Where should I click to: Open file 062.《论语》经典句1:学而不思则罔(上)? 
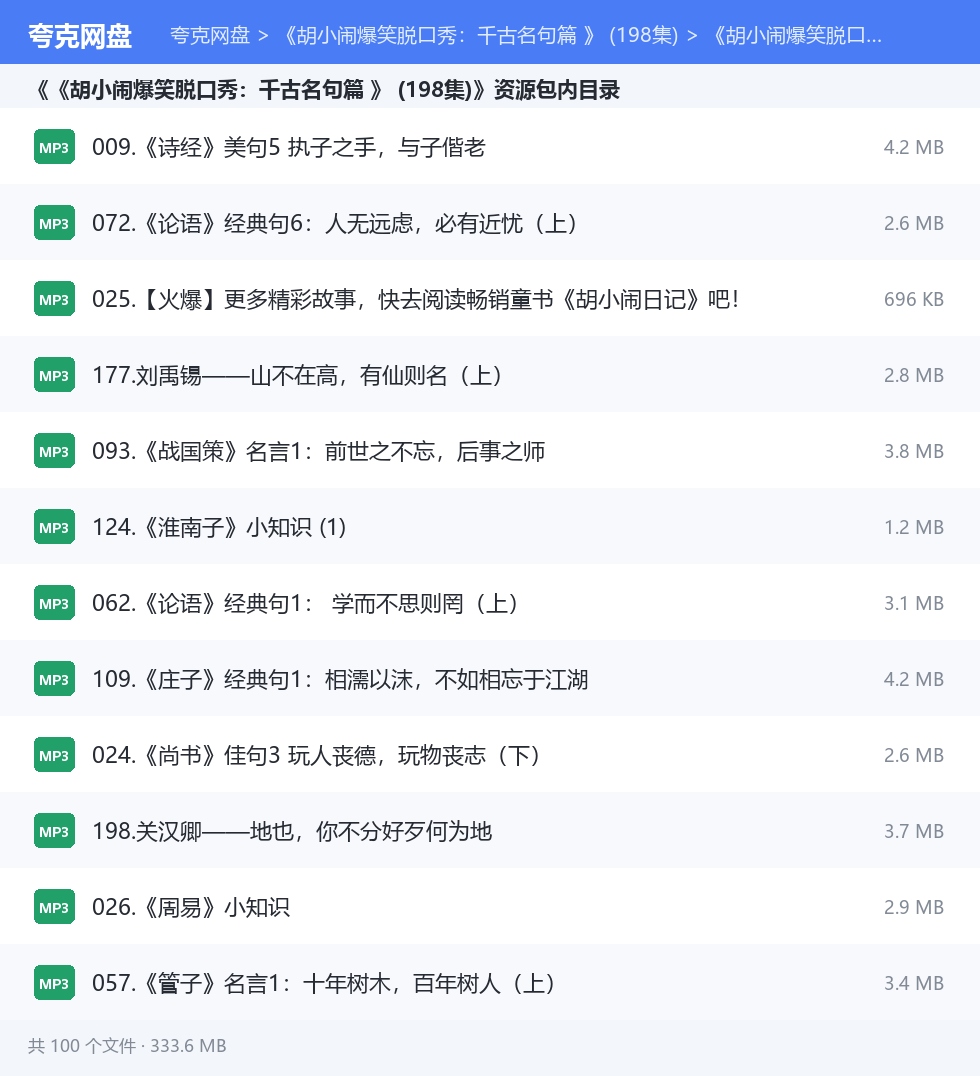click(305, 603)
